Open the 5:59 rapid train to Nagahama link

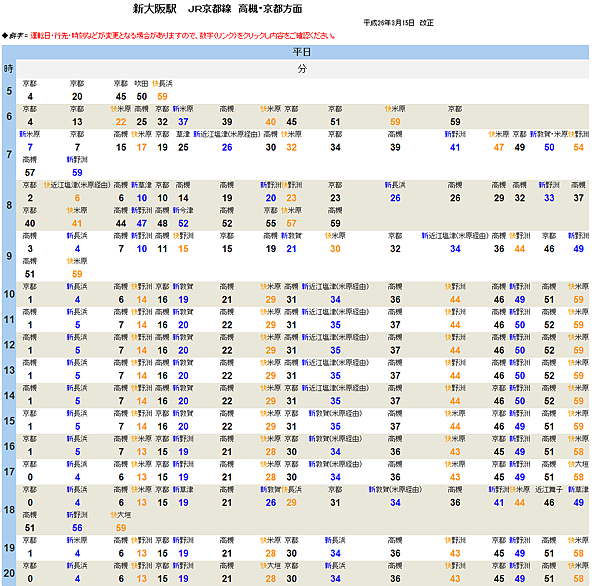pyautogui.click(x=162, y=96)
